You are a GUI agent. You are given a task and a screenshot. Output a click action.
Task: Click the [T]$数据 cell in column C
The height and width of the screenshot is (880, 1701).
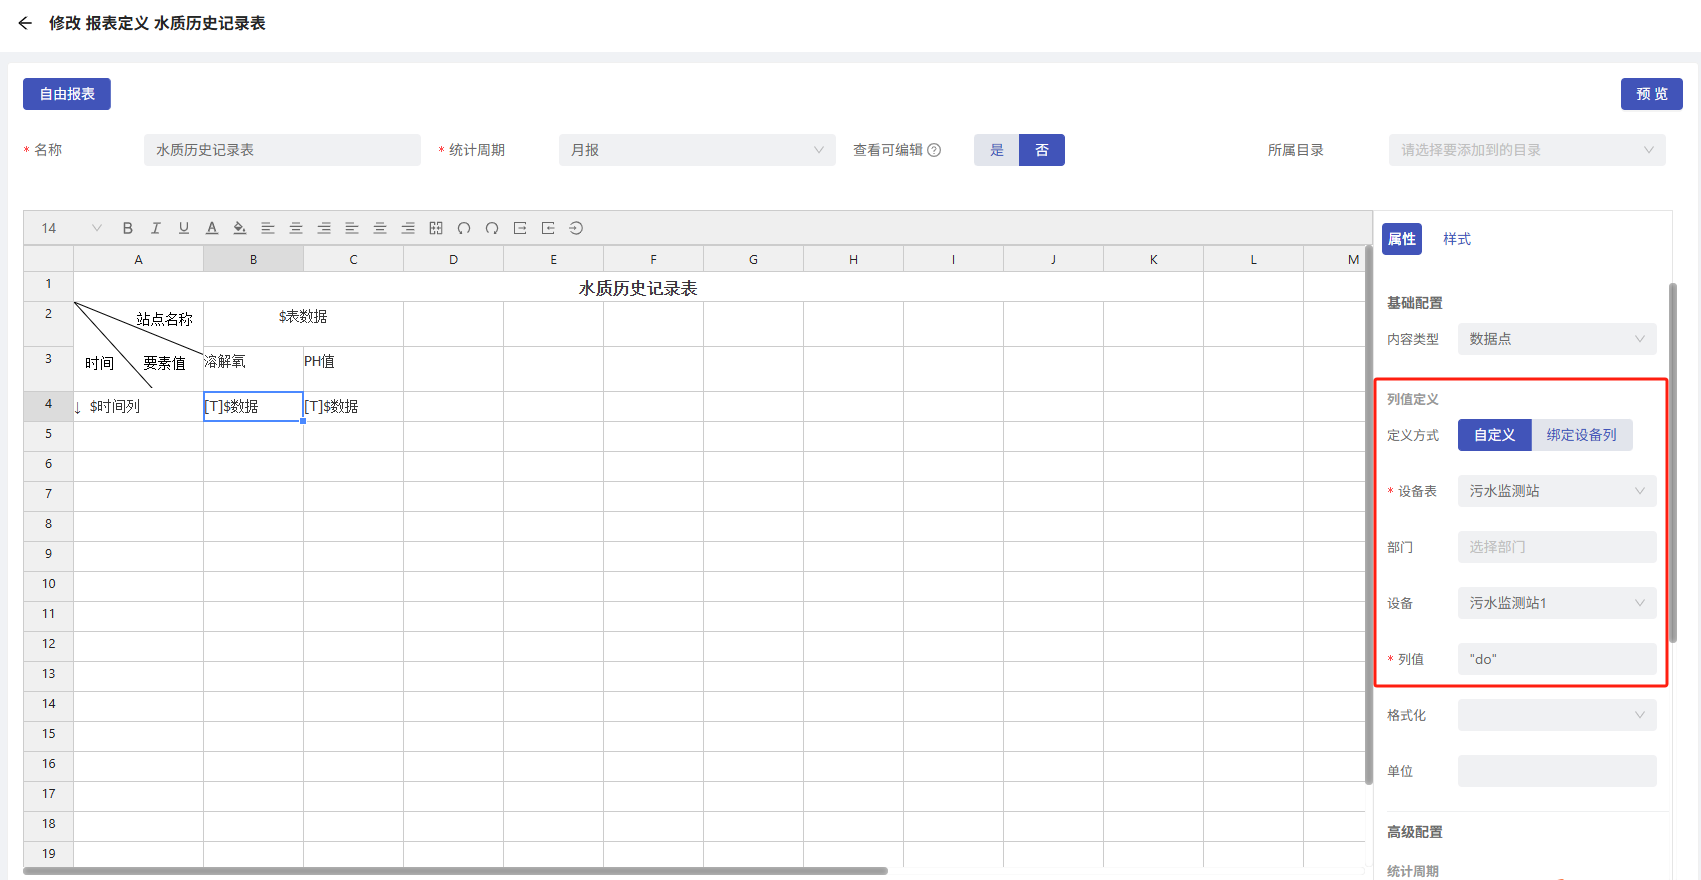tap(354, 407)
